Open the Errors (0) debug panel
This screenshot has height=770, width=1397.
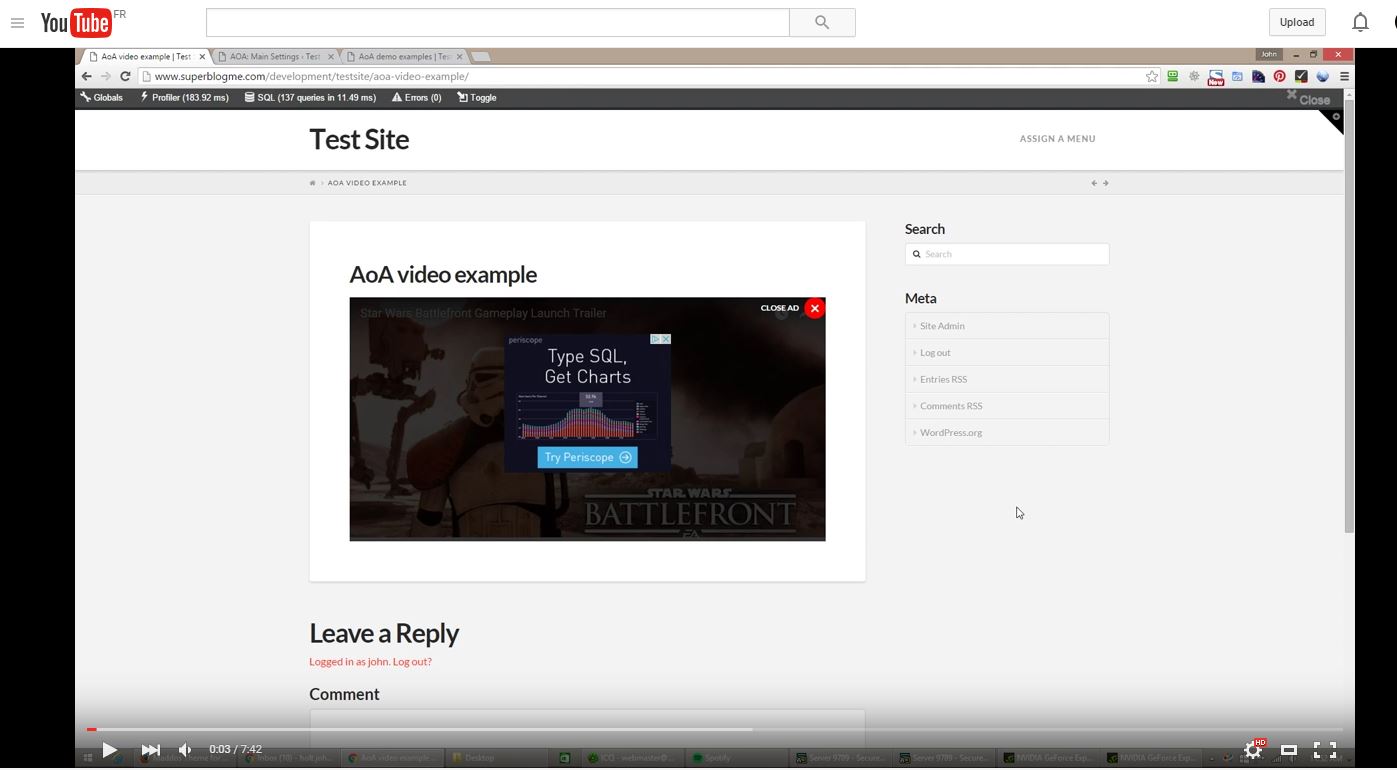(x=416, y=98)
